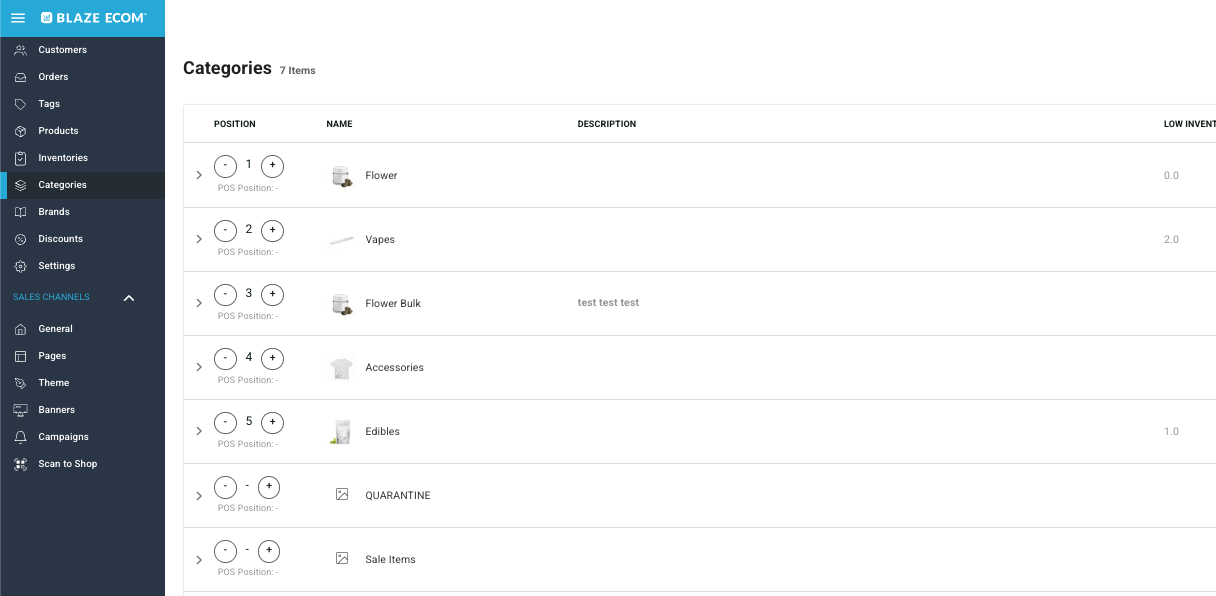1216x596 pixels.
Task: Click the Accessories category name
Action: pos(395,367)
